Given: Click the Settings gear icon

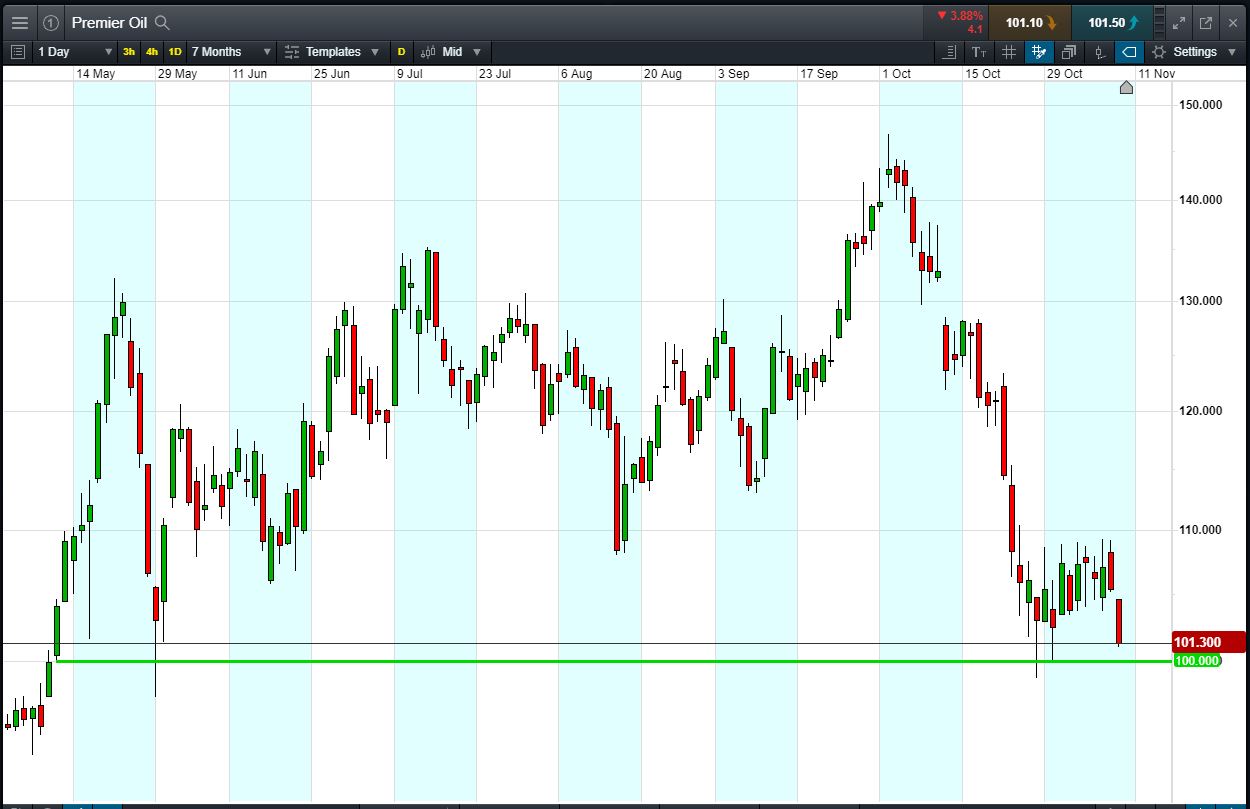Looking at the screenshot, I should click(1159, 51).
